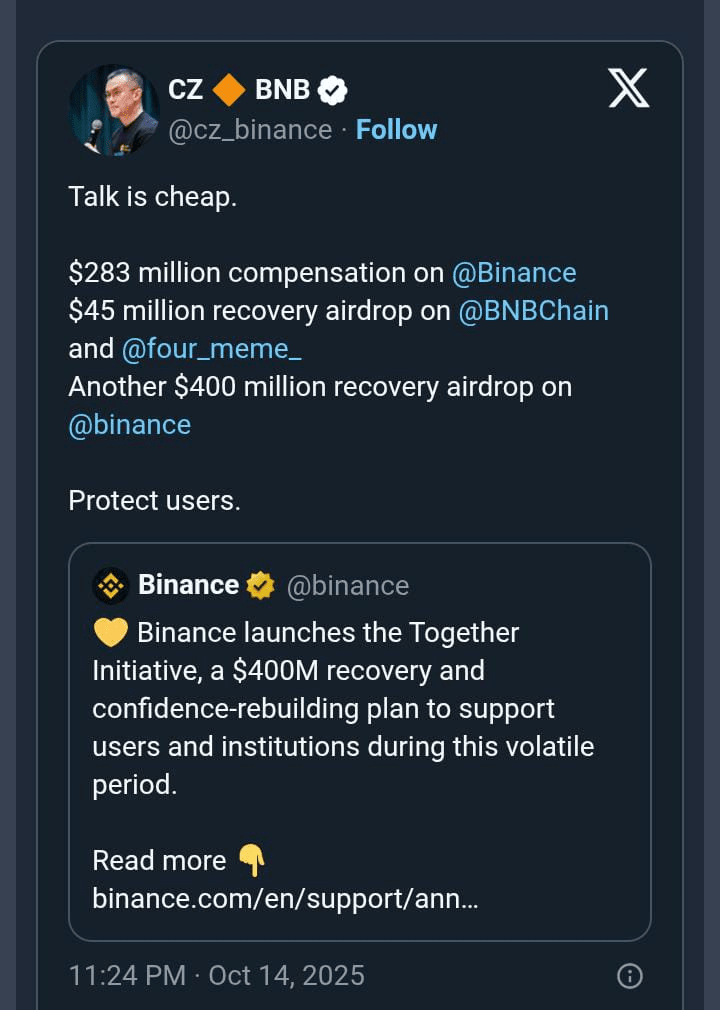Click the orange diamond in CZ's name
The height and width of the screenshot is (1010, 720).
coord(229,90)
